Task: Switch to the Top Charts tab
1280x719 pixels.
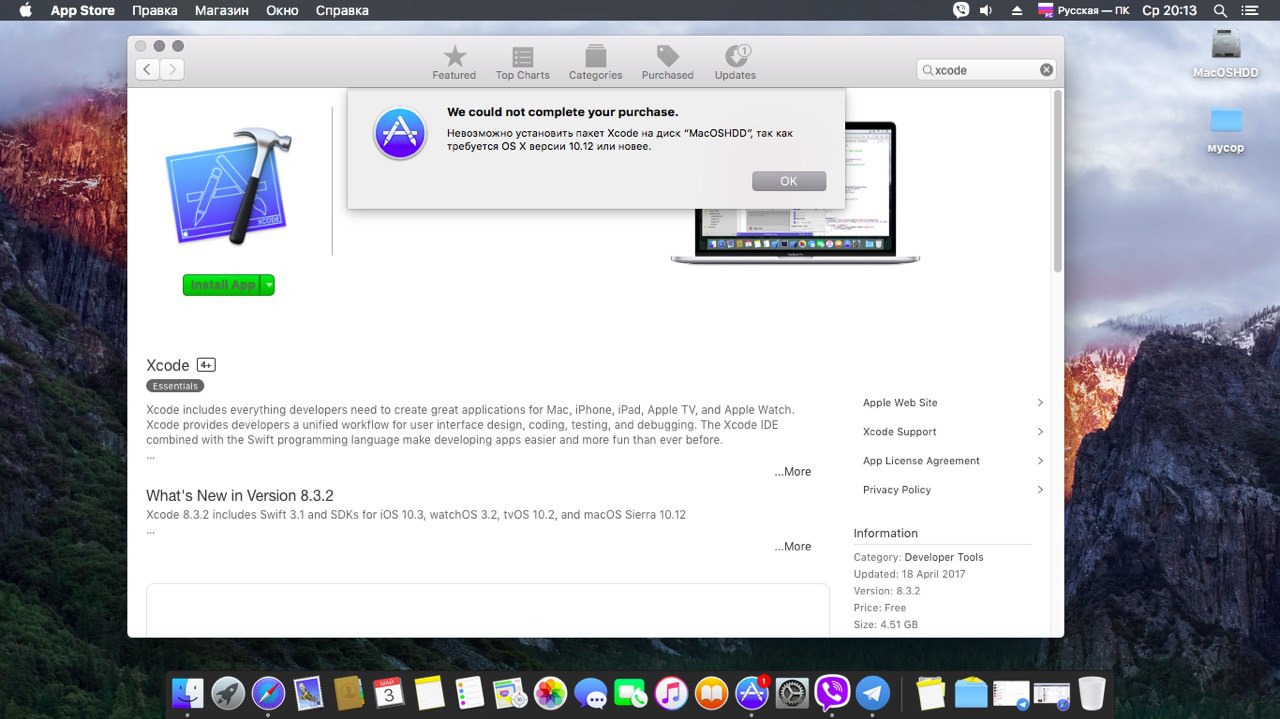Action: point(522,62)
